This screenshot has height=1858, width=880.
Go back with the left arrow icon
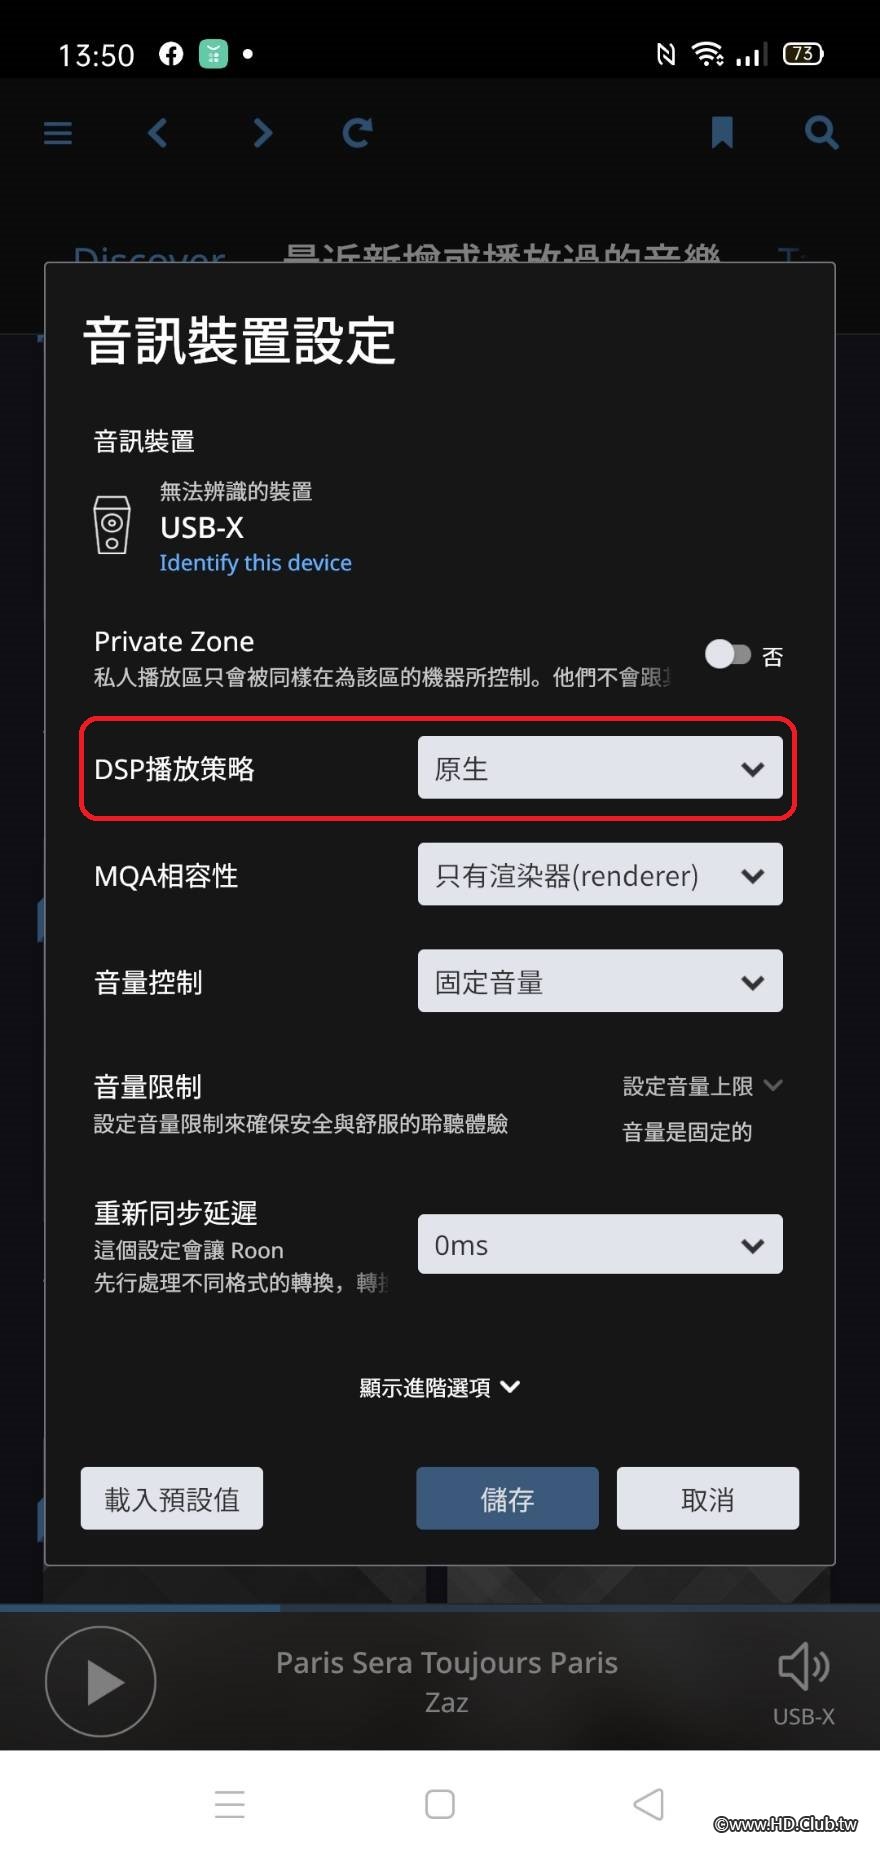[x=157, y=133]
